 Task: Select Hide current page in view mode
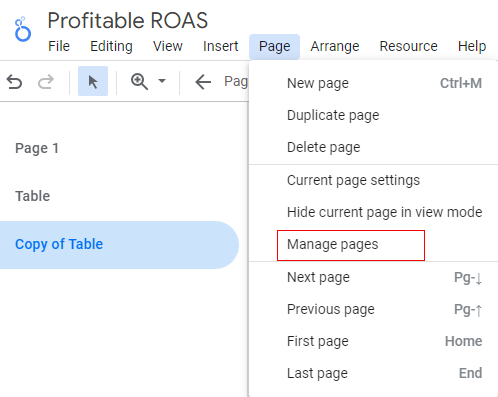[x=373, y=212]
